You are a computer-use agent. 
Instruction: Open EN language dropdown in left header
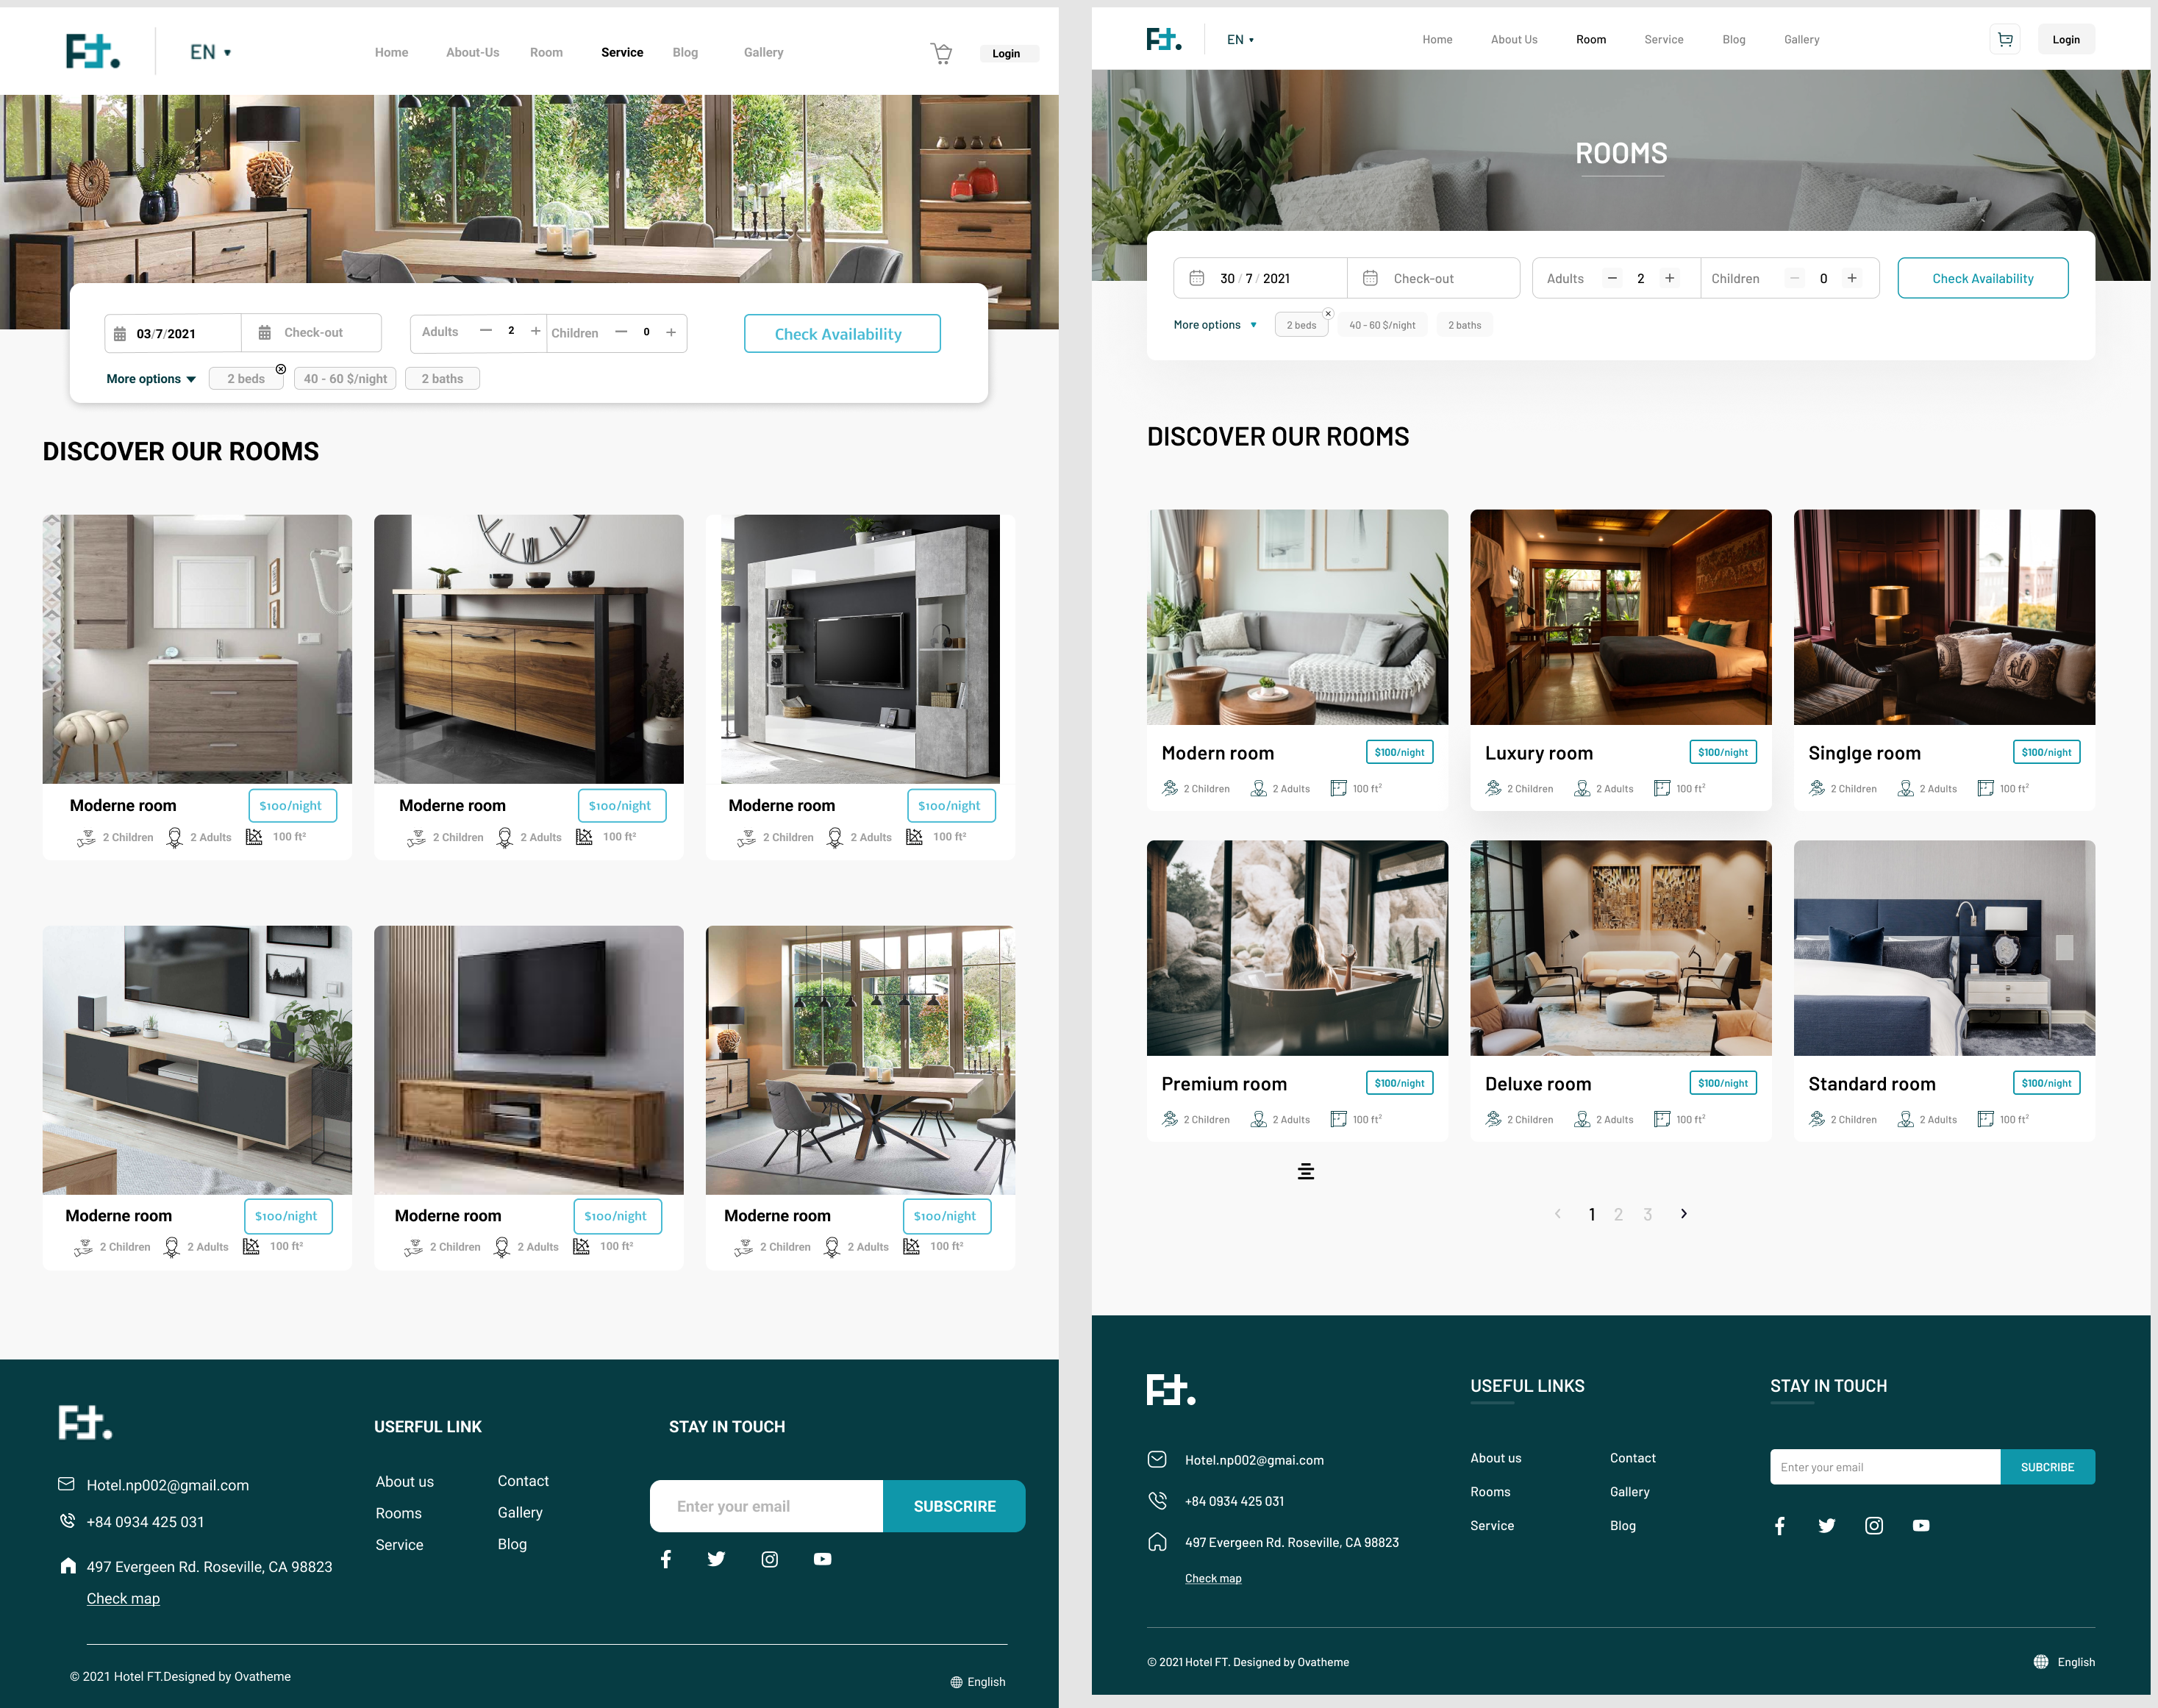coord(210,52)
